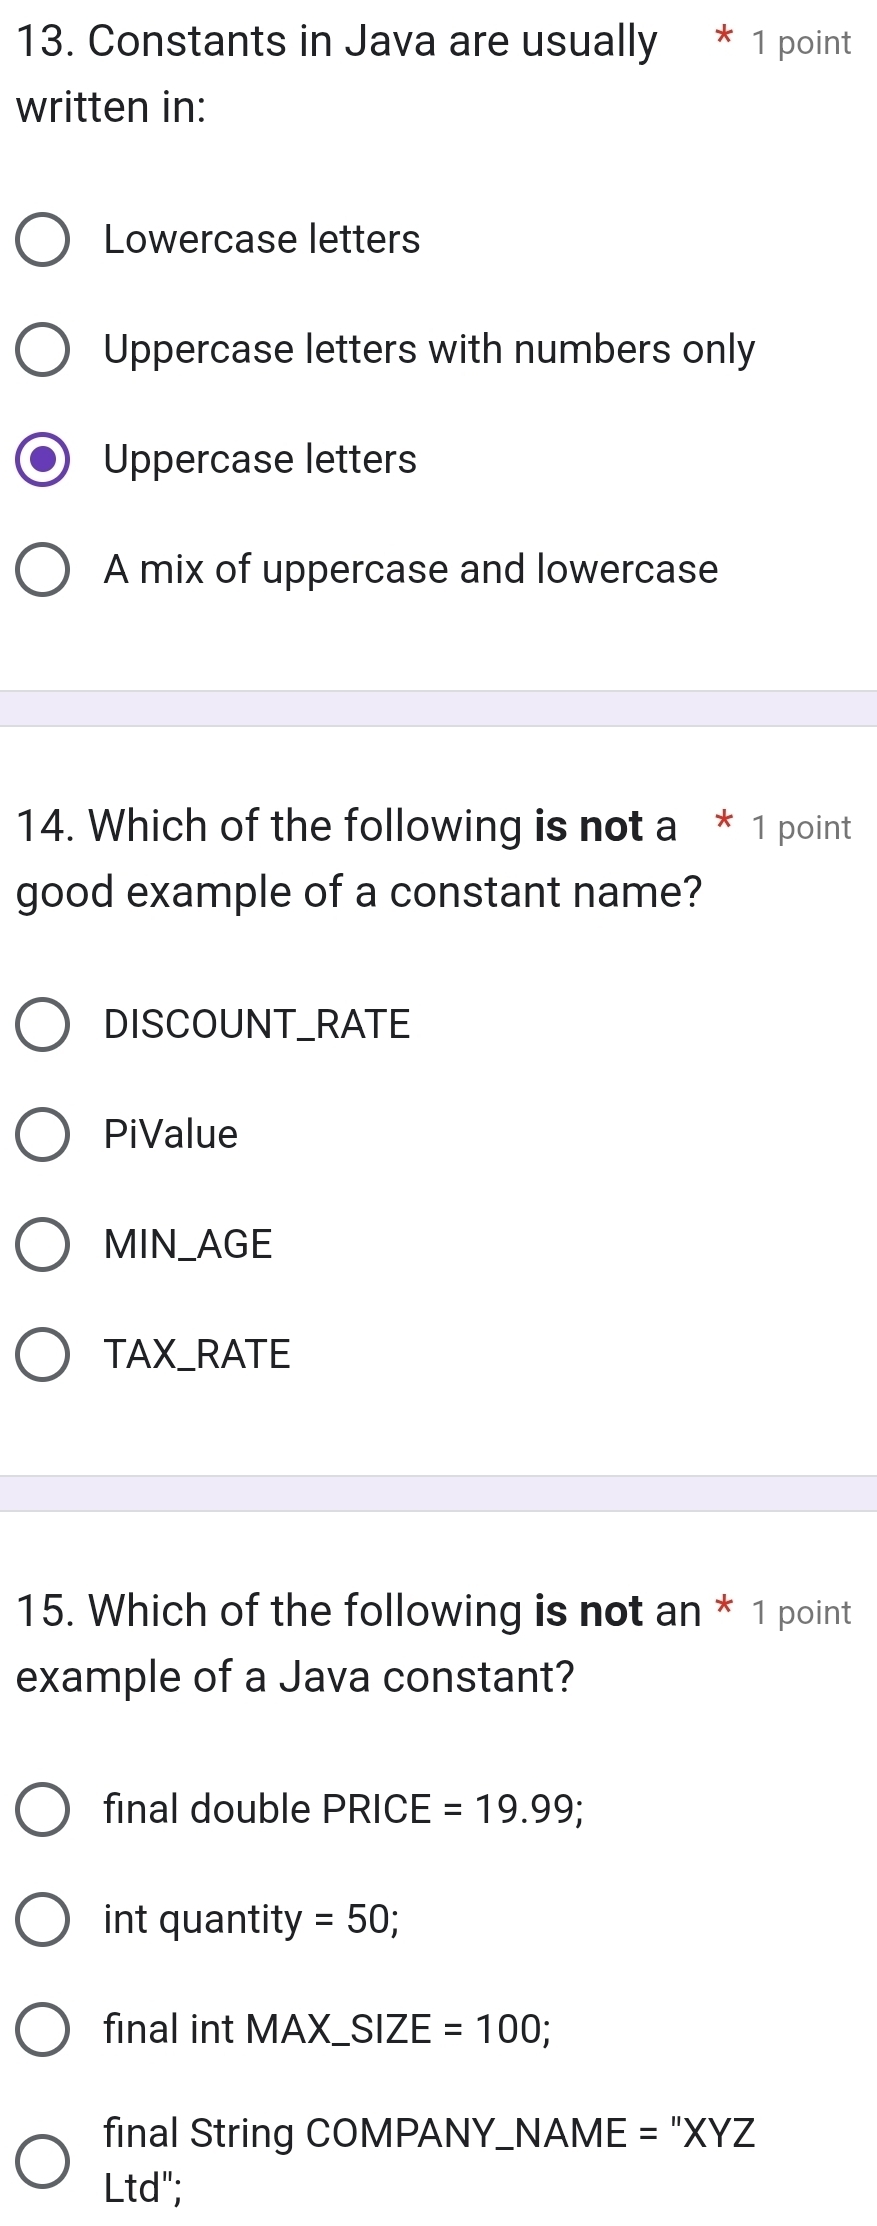Choose 'int quantity = 50;' answer
Image resolution: width=877 pixels, height=2226 pixels.
[x=43, y=1920]
